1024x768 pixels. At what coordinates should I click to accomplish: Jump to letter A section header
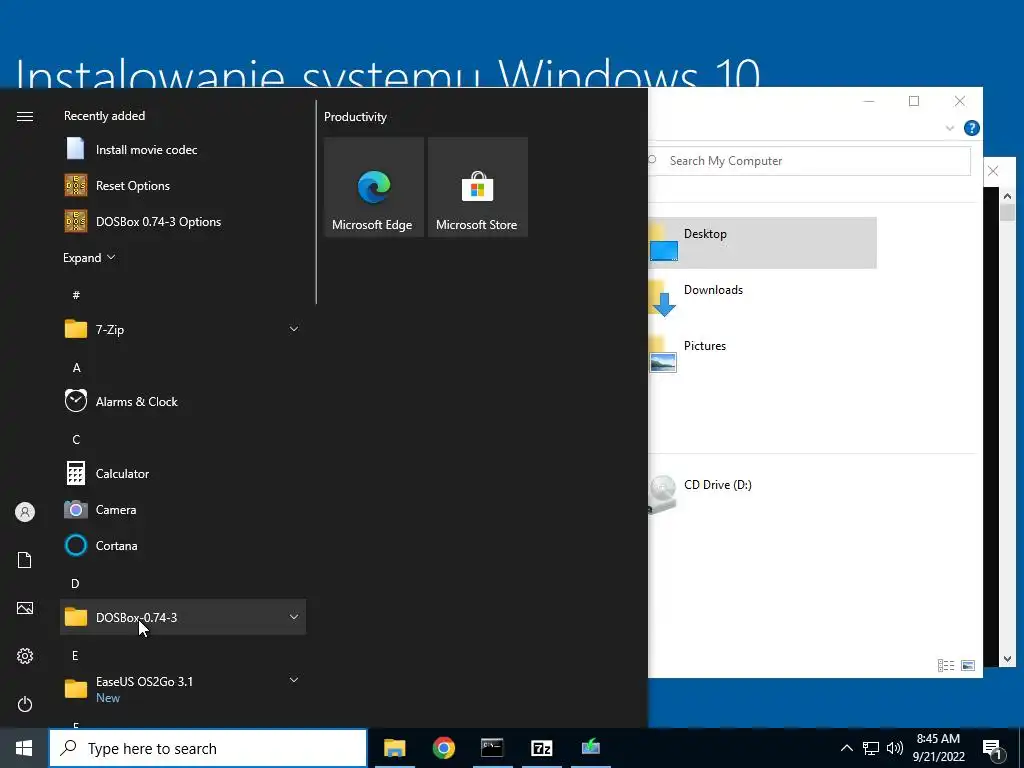(76, 368)
